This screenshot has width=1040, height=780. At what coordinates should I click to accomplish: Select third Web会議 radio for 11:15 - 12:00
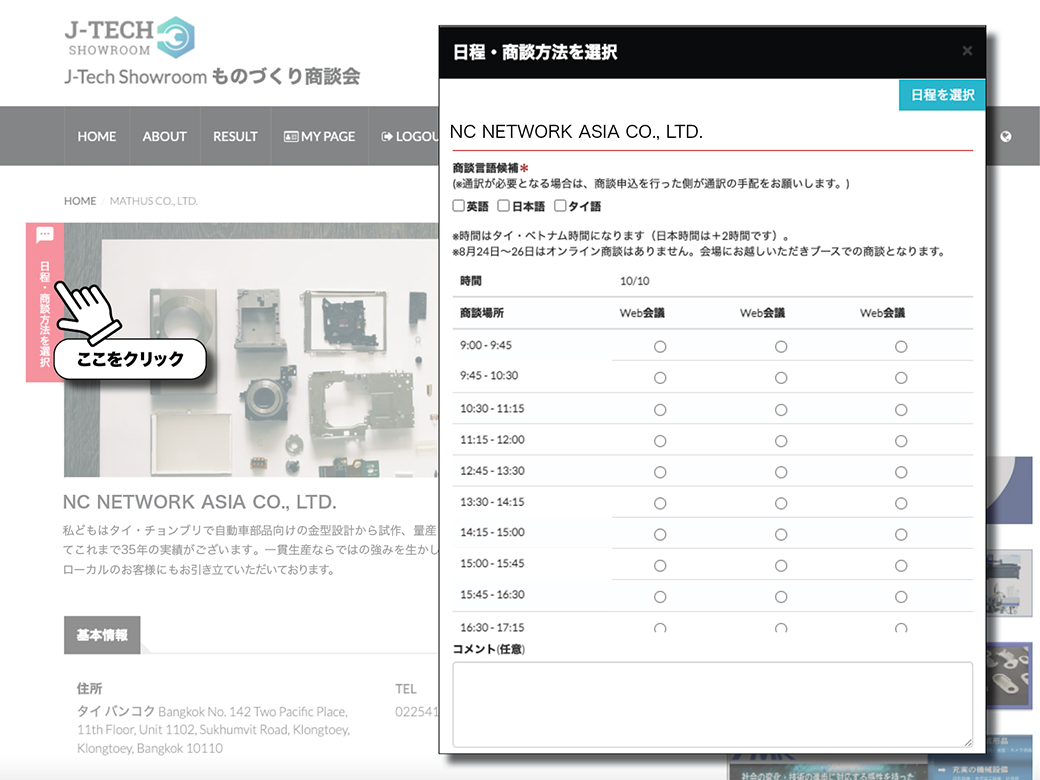tap(901, 441)
